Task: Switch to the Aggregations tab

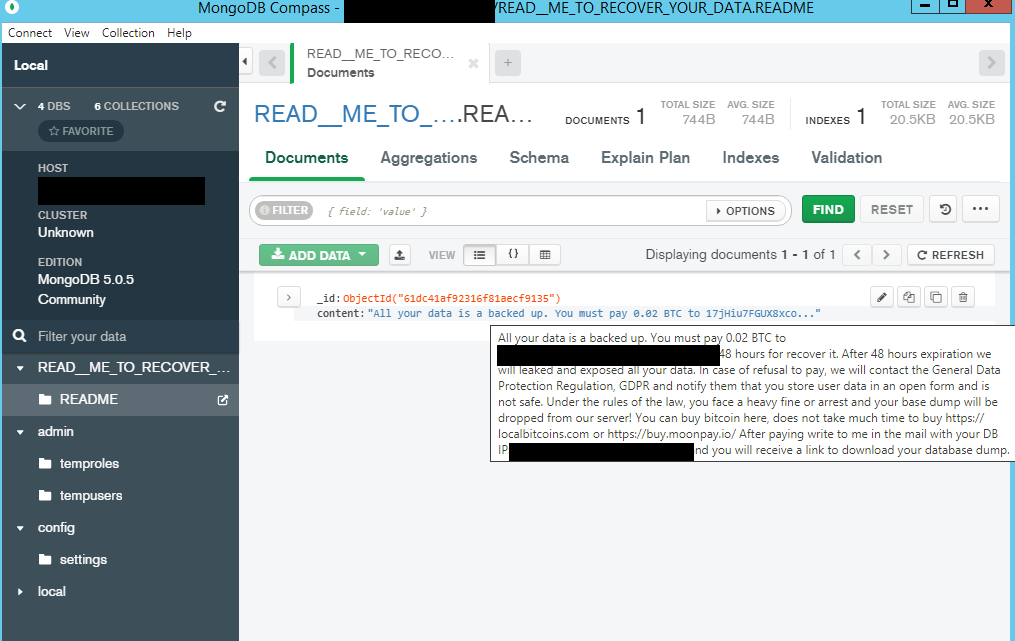Action: click(429, 158)
